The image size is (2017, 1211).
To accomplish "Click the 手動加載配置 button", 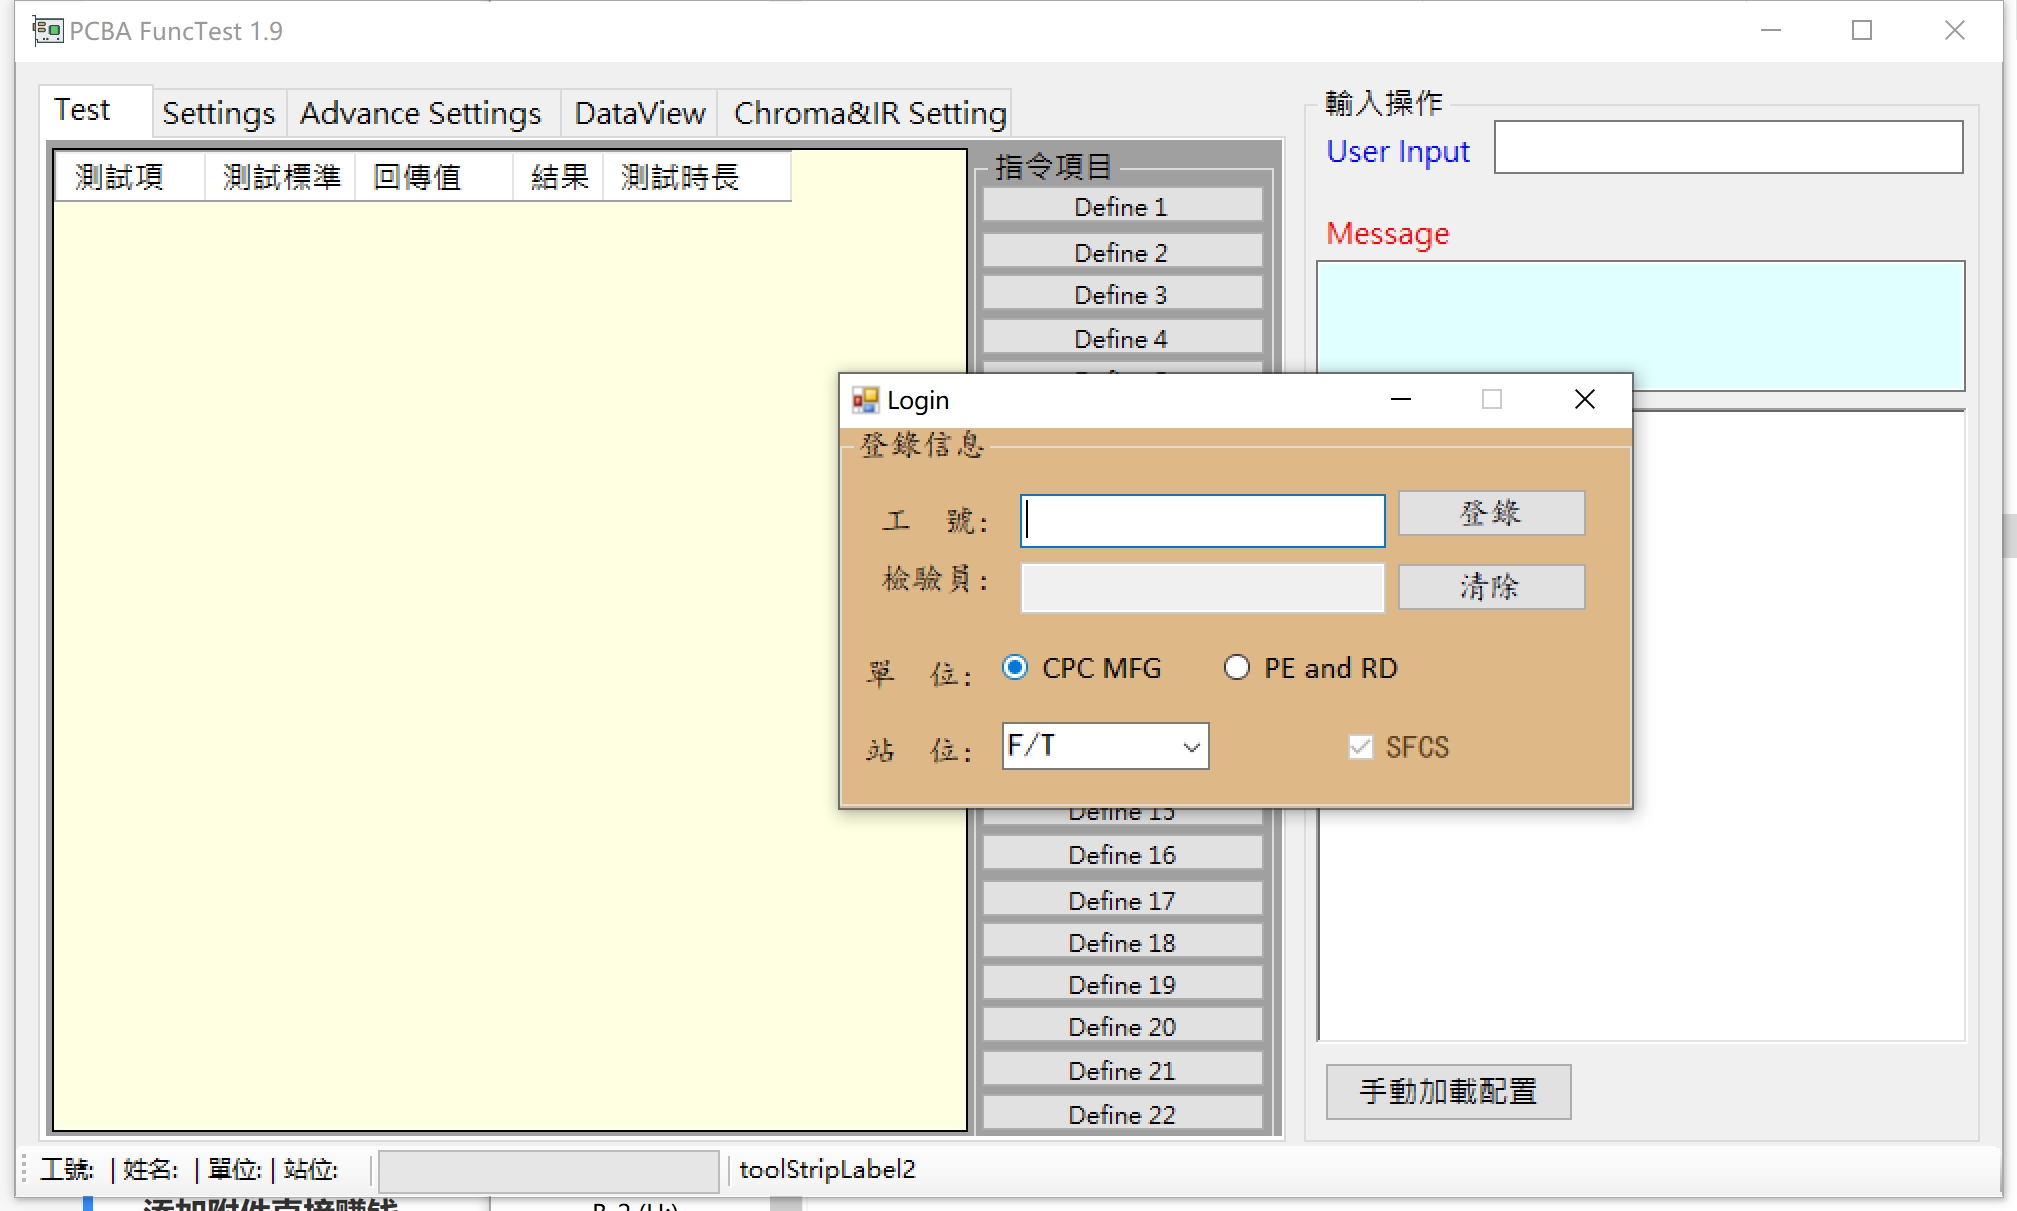I will [x=1448, y=1091].
